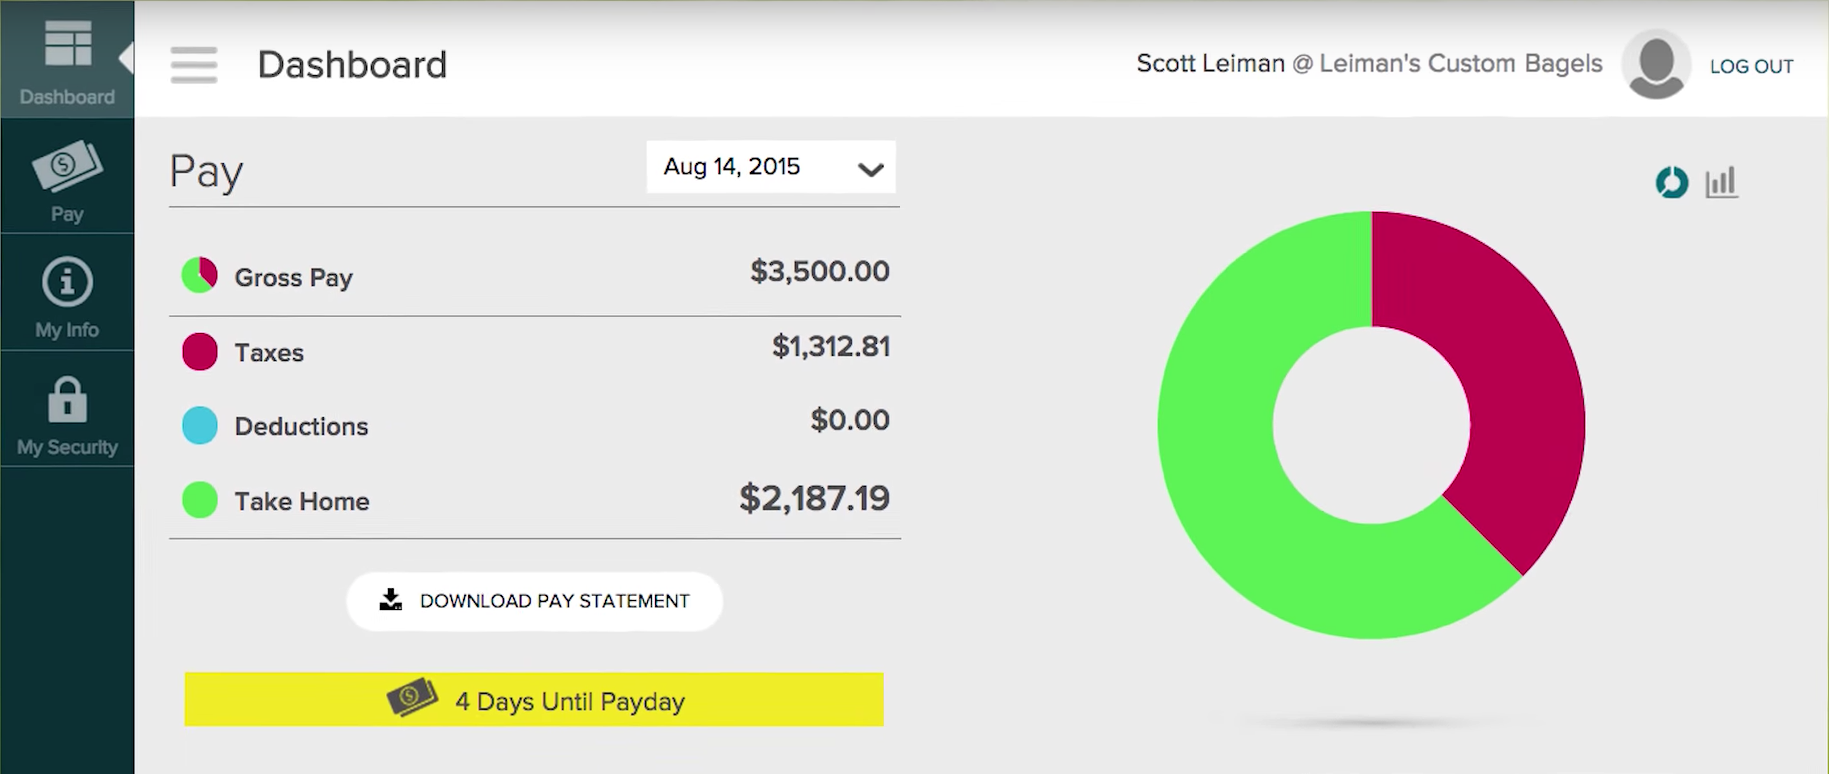Click the user profile avatar
The width and height of the screenshot is (1829, 774).
tap(1656, 65)
